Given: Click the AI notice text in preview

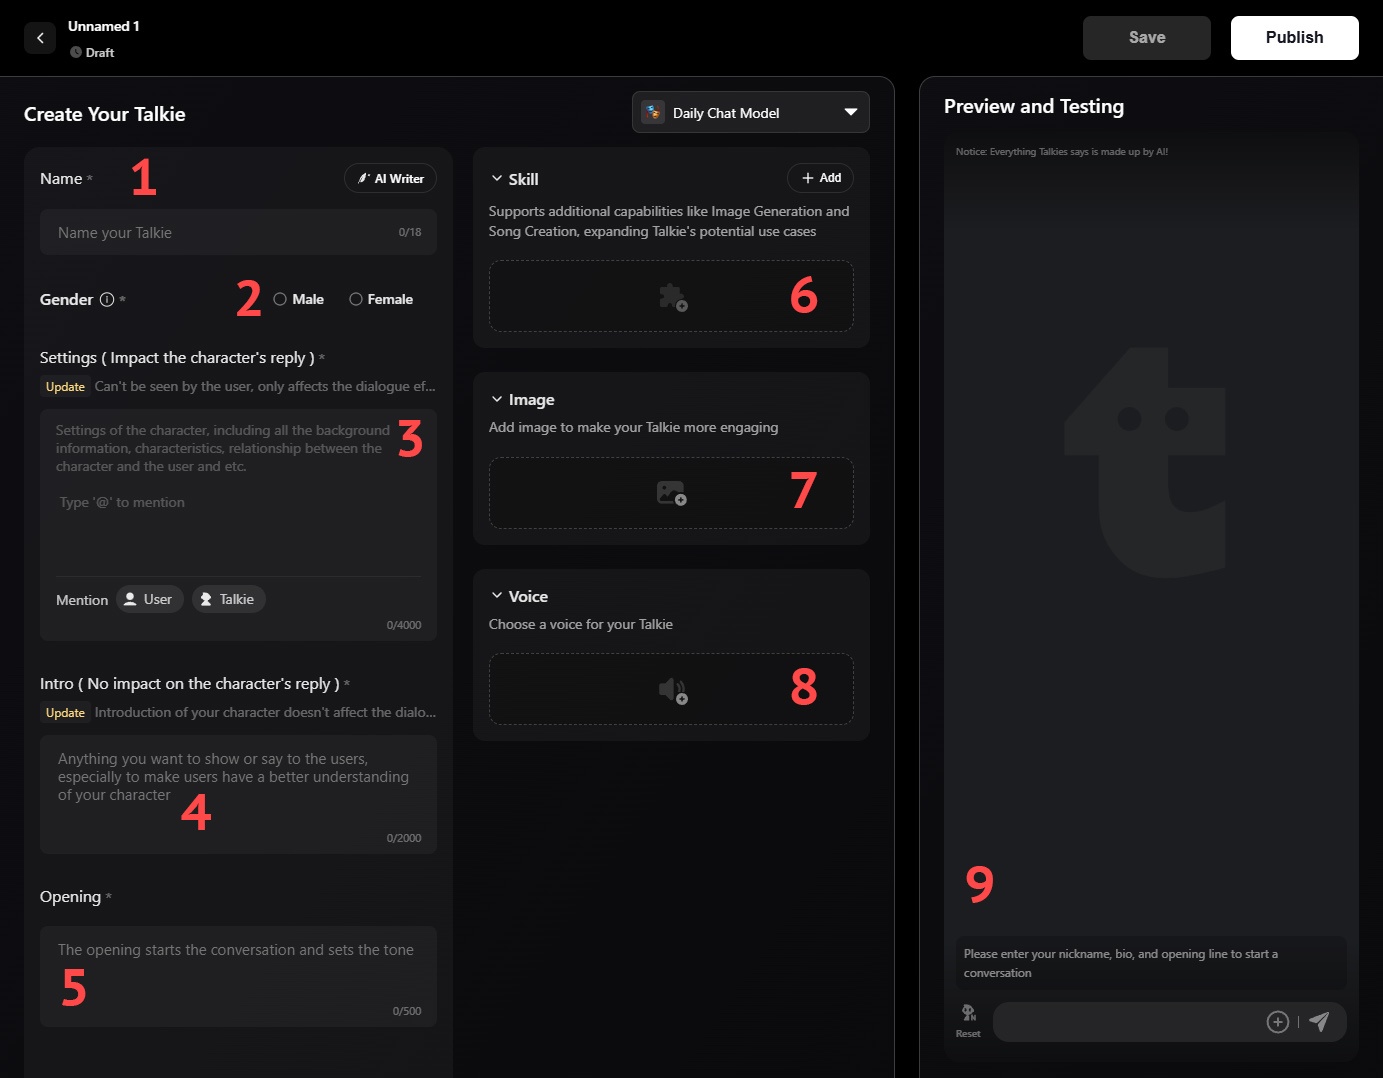Looking at the screenshot, I should click(x=1062, y=152).
